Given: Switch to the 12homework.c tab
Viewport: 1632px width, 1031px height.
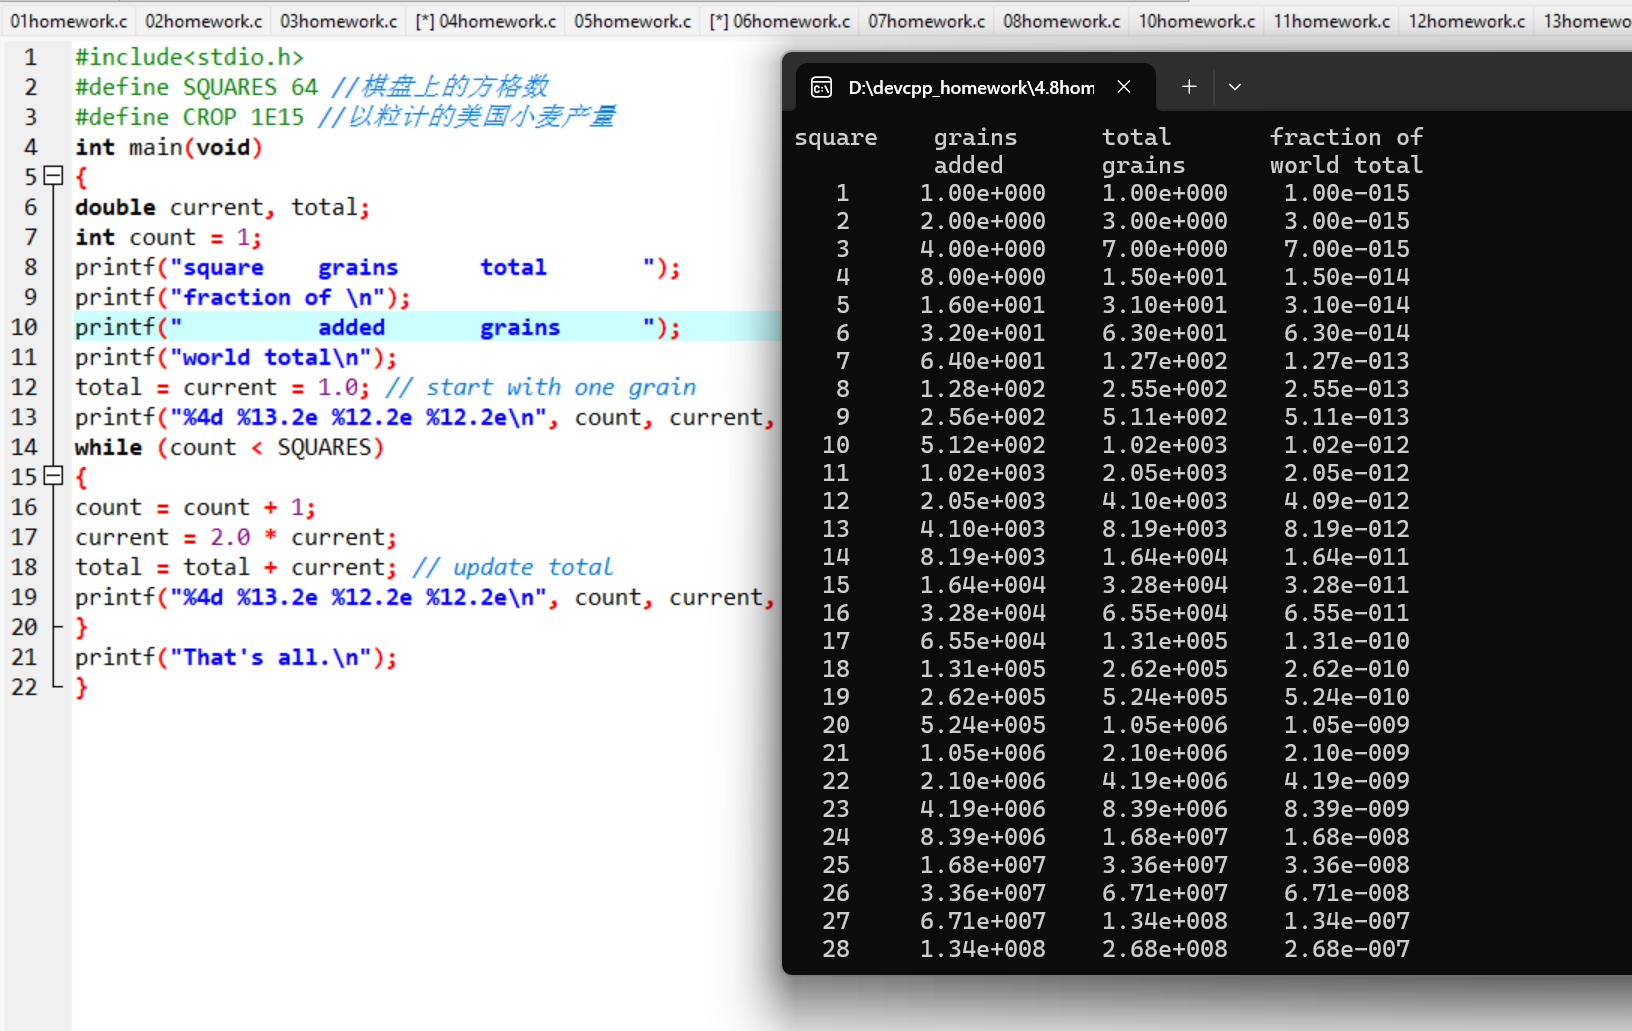Looking at the screenshot, I should coord(1467,21).
